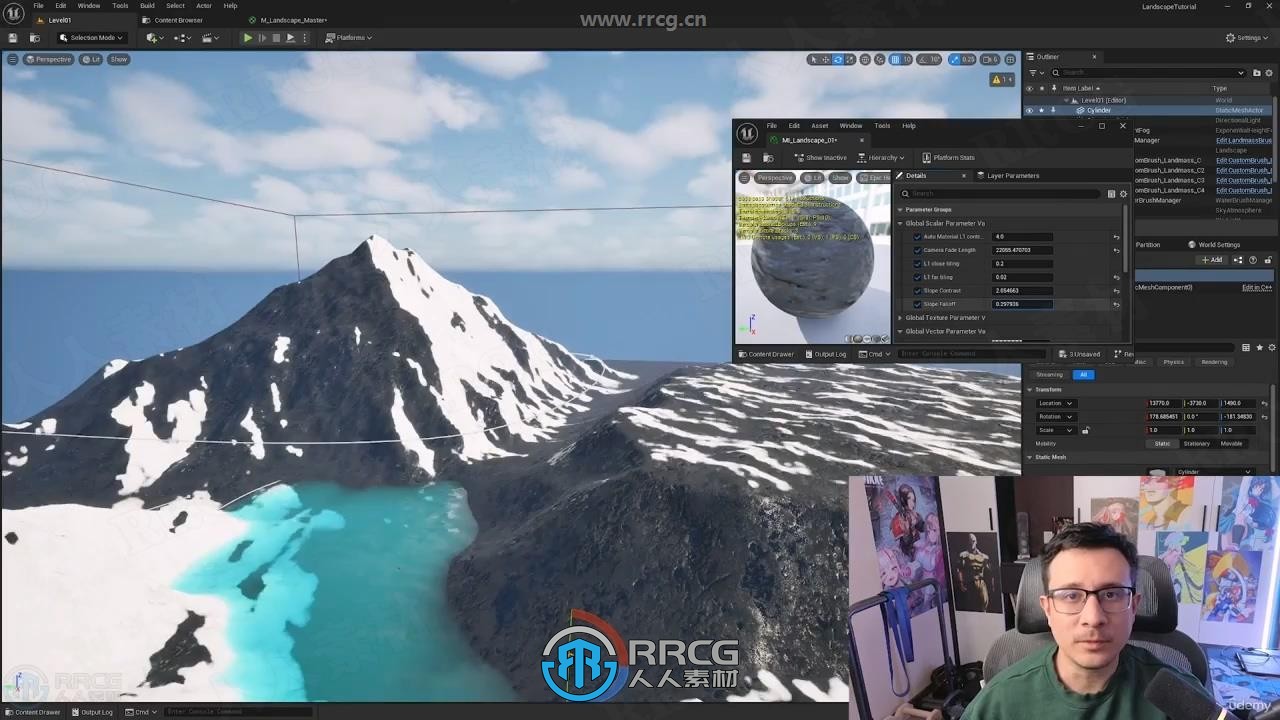1280x720 pixels.
Task: Start Play in Editor
Action: (248, 38)
